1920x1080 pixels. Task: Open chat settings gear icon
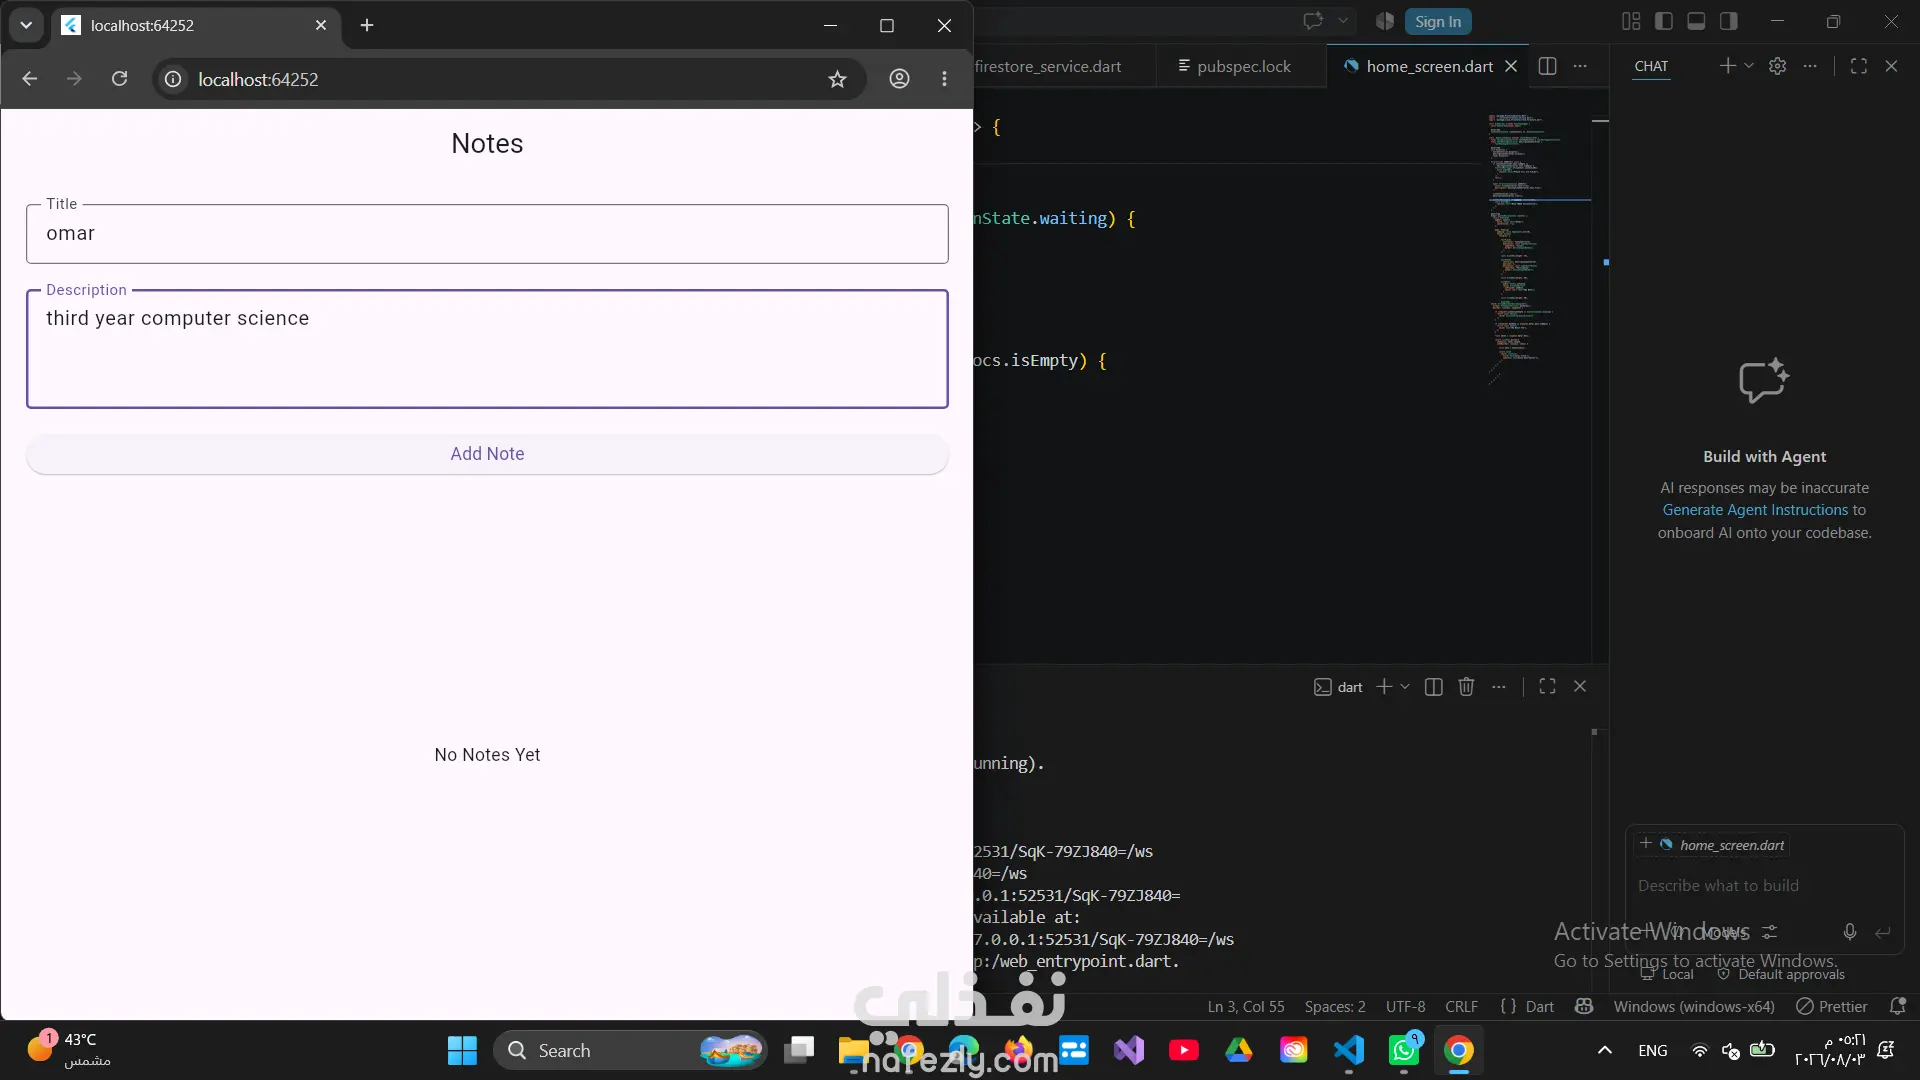coord(1777,66)
